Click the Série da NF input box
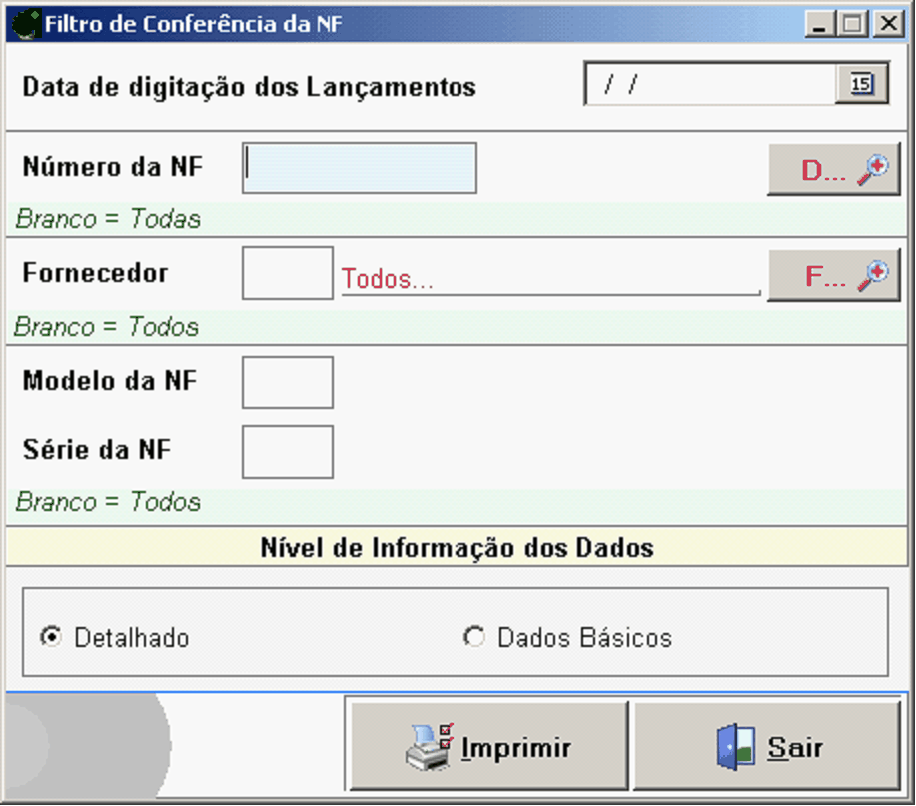The image size is (916, 806). (x=287, y=452)
